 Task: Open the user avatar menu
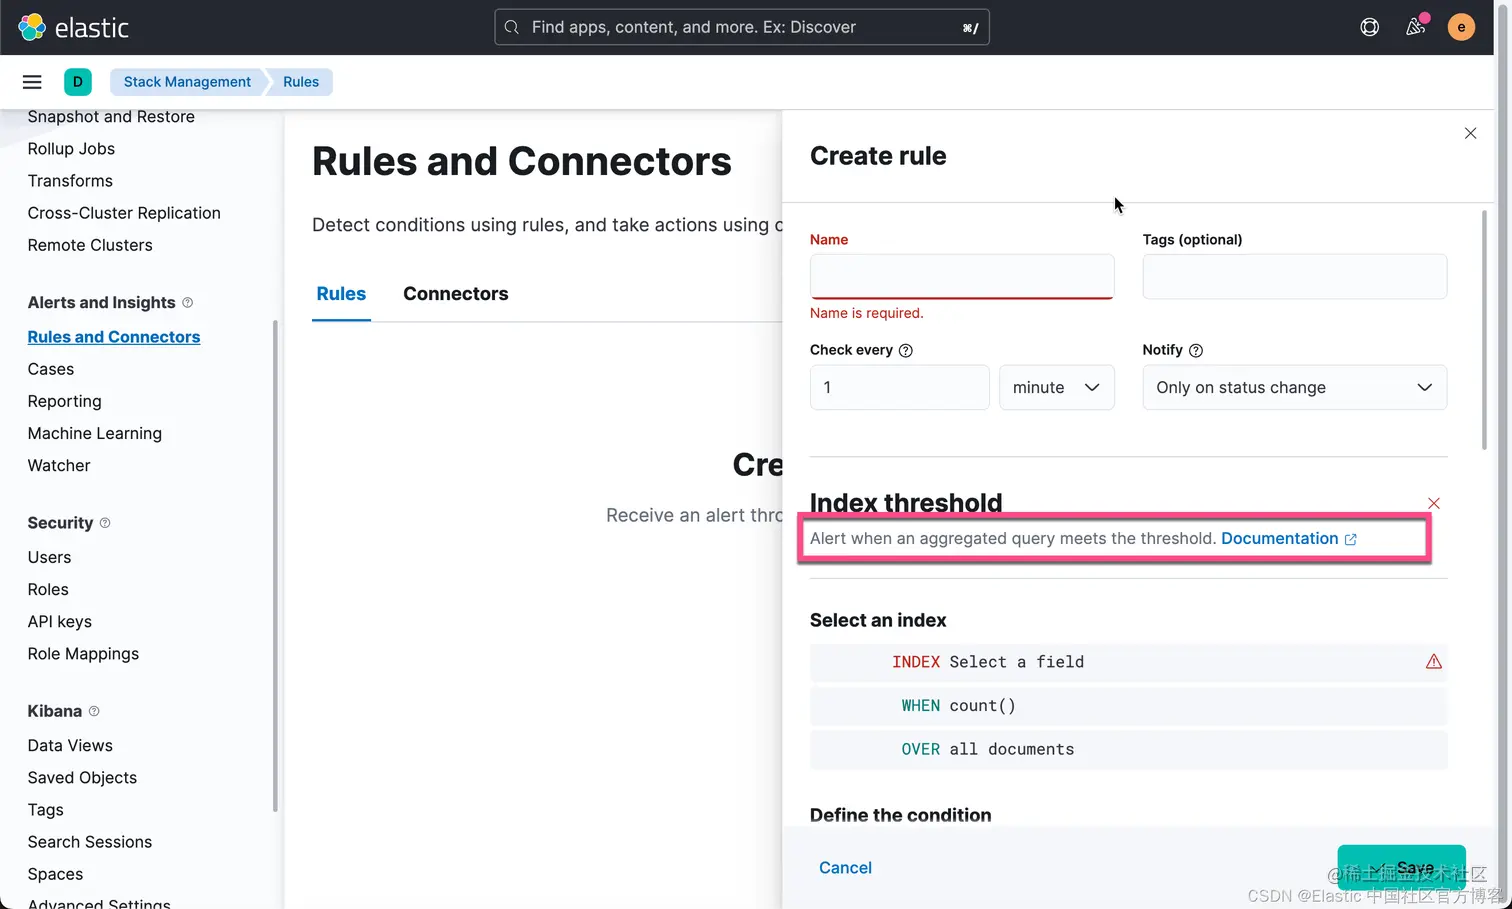[x=1461, y=27]
